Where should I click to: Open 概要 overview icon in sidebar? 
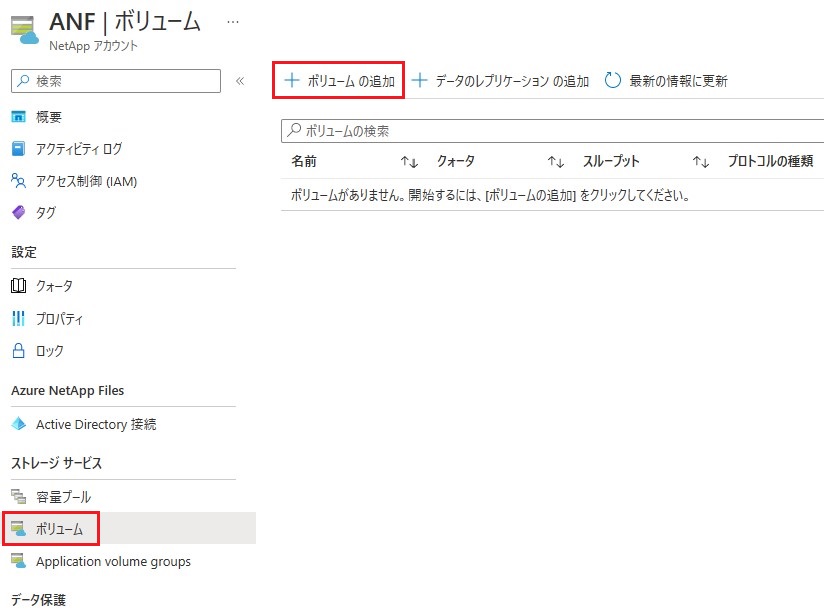click(x=18, y=117)
